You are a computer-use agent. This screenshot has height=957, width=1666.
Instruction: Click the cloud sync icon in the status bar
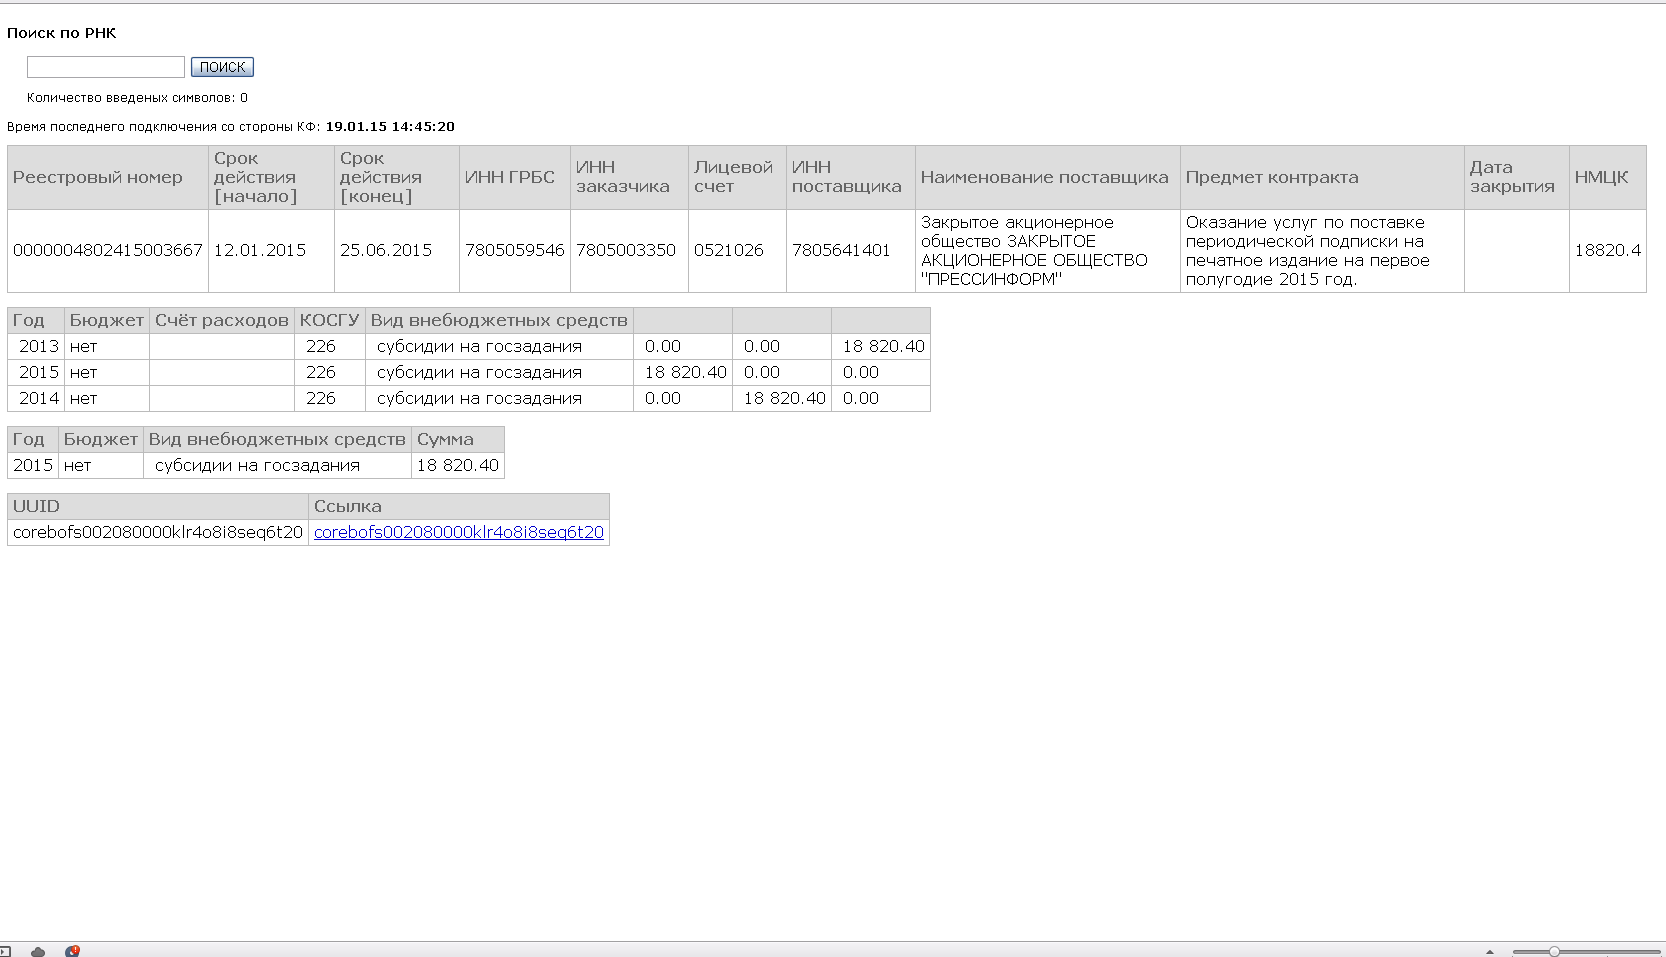pos(38,951)
